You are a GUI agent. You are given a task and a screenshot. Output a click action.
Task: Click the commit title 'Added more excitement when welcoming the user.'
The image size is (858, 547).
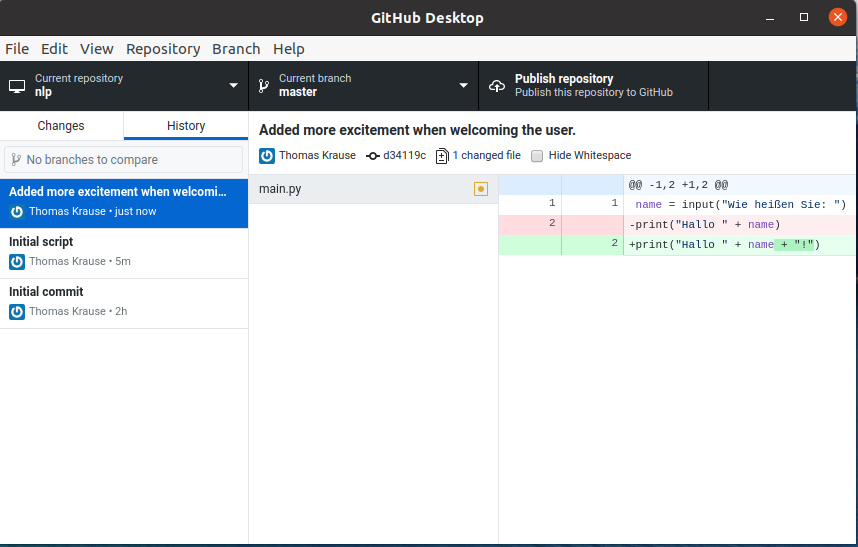[x=417, y=130]
